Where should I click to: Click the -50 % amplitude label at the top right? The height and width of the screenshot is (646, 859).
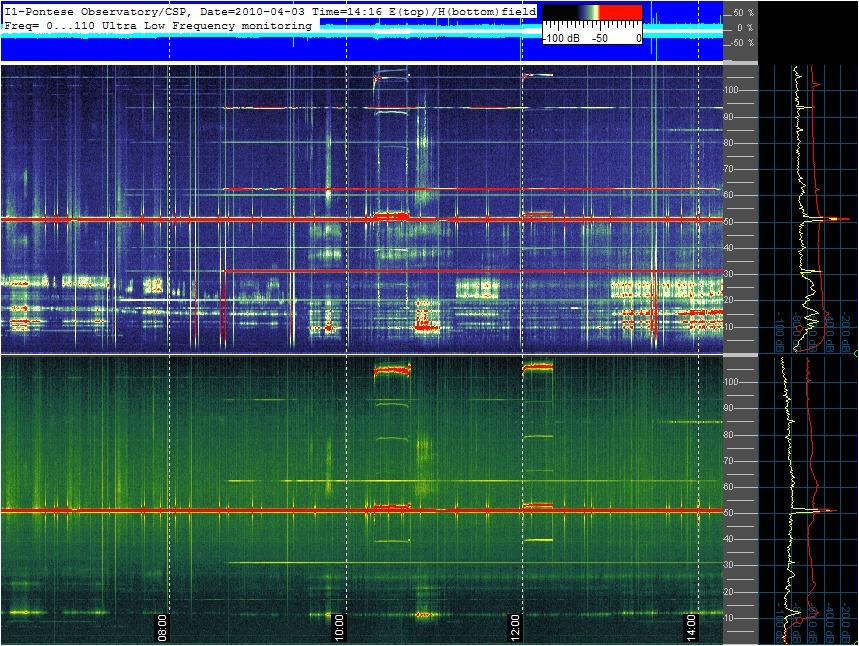click(x=742, y=43)
